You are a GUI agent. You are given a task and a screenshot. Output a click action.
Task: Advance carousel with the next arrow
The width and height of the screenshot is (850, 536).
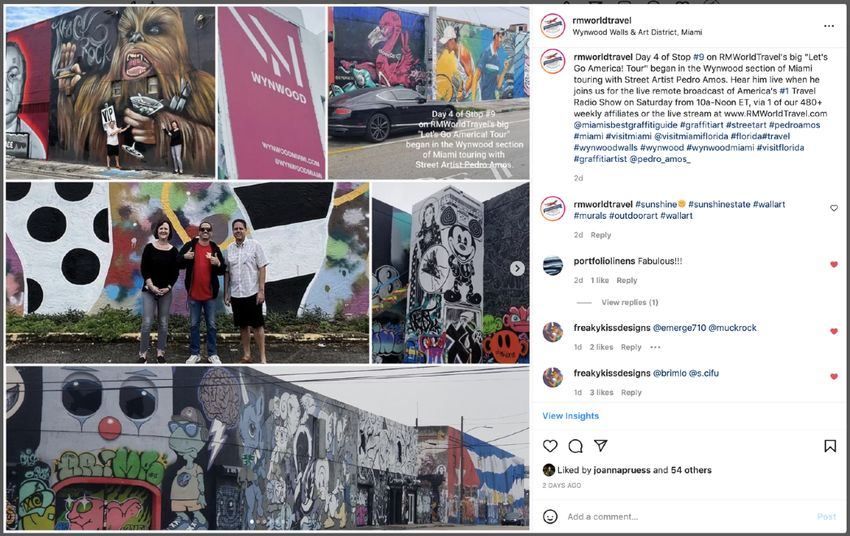tap(517, 268)
